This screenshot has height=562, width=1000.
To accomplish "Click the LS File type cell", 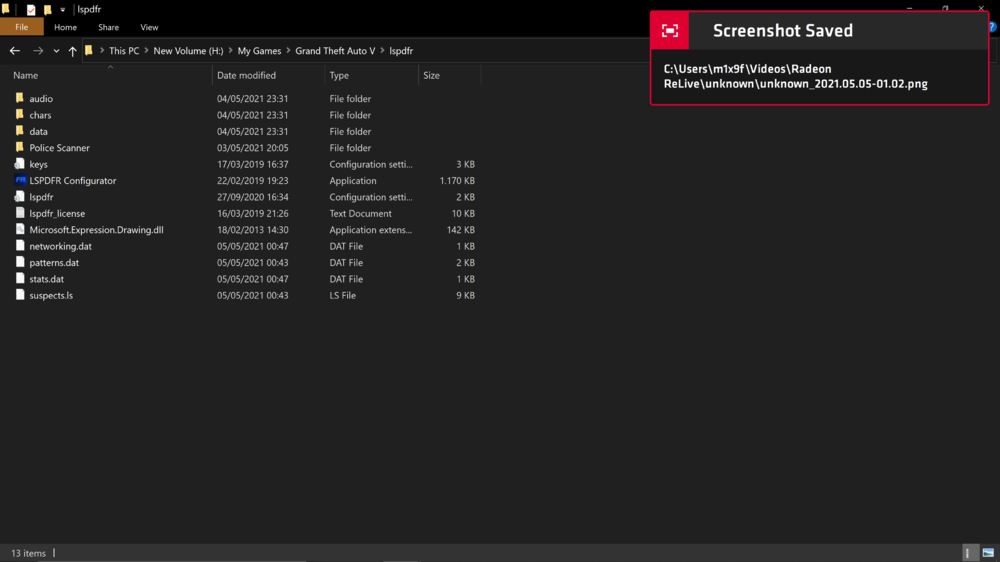I will click(342, 295).
